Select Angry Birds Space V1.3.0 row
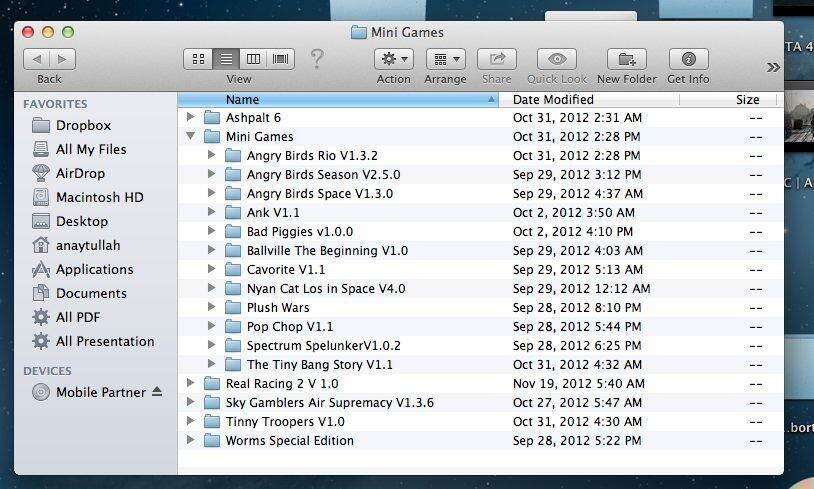The image size is (814, 489). point(481,194)
